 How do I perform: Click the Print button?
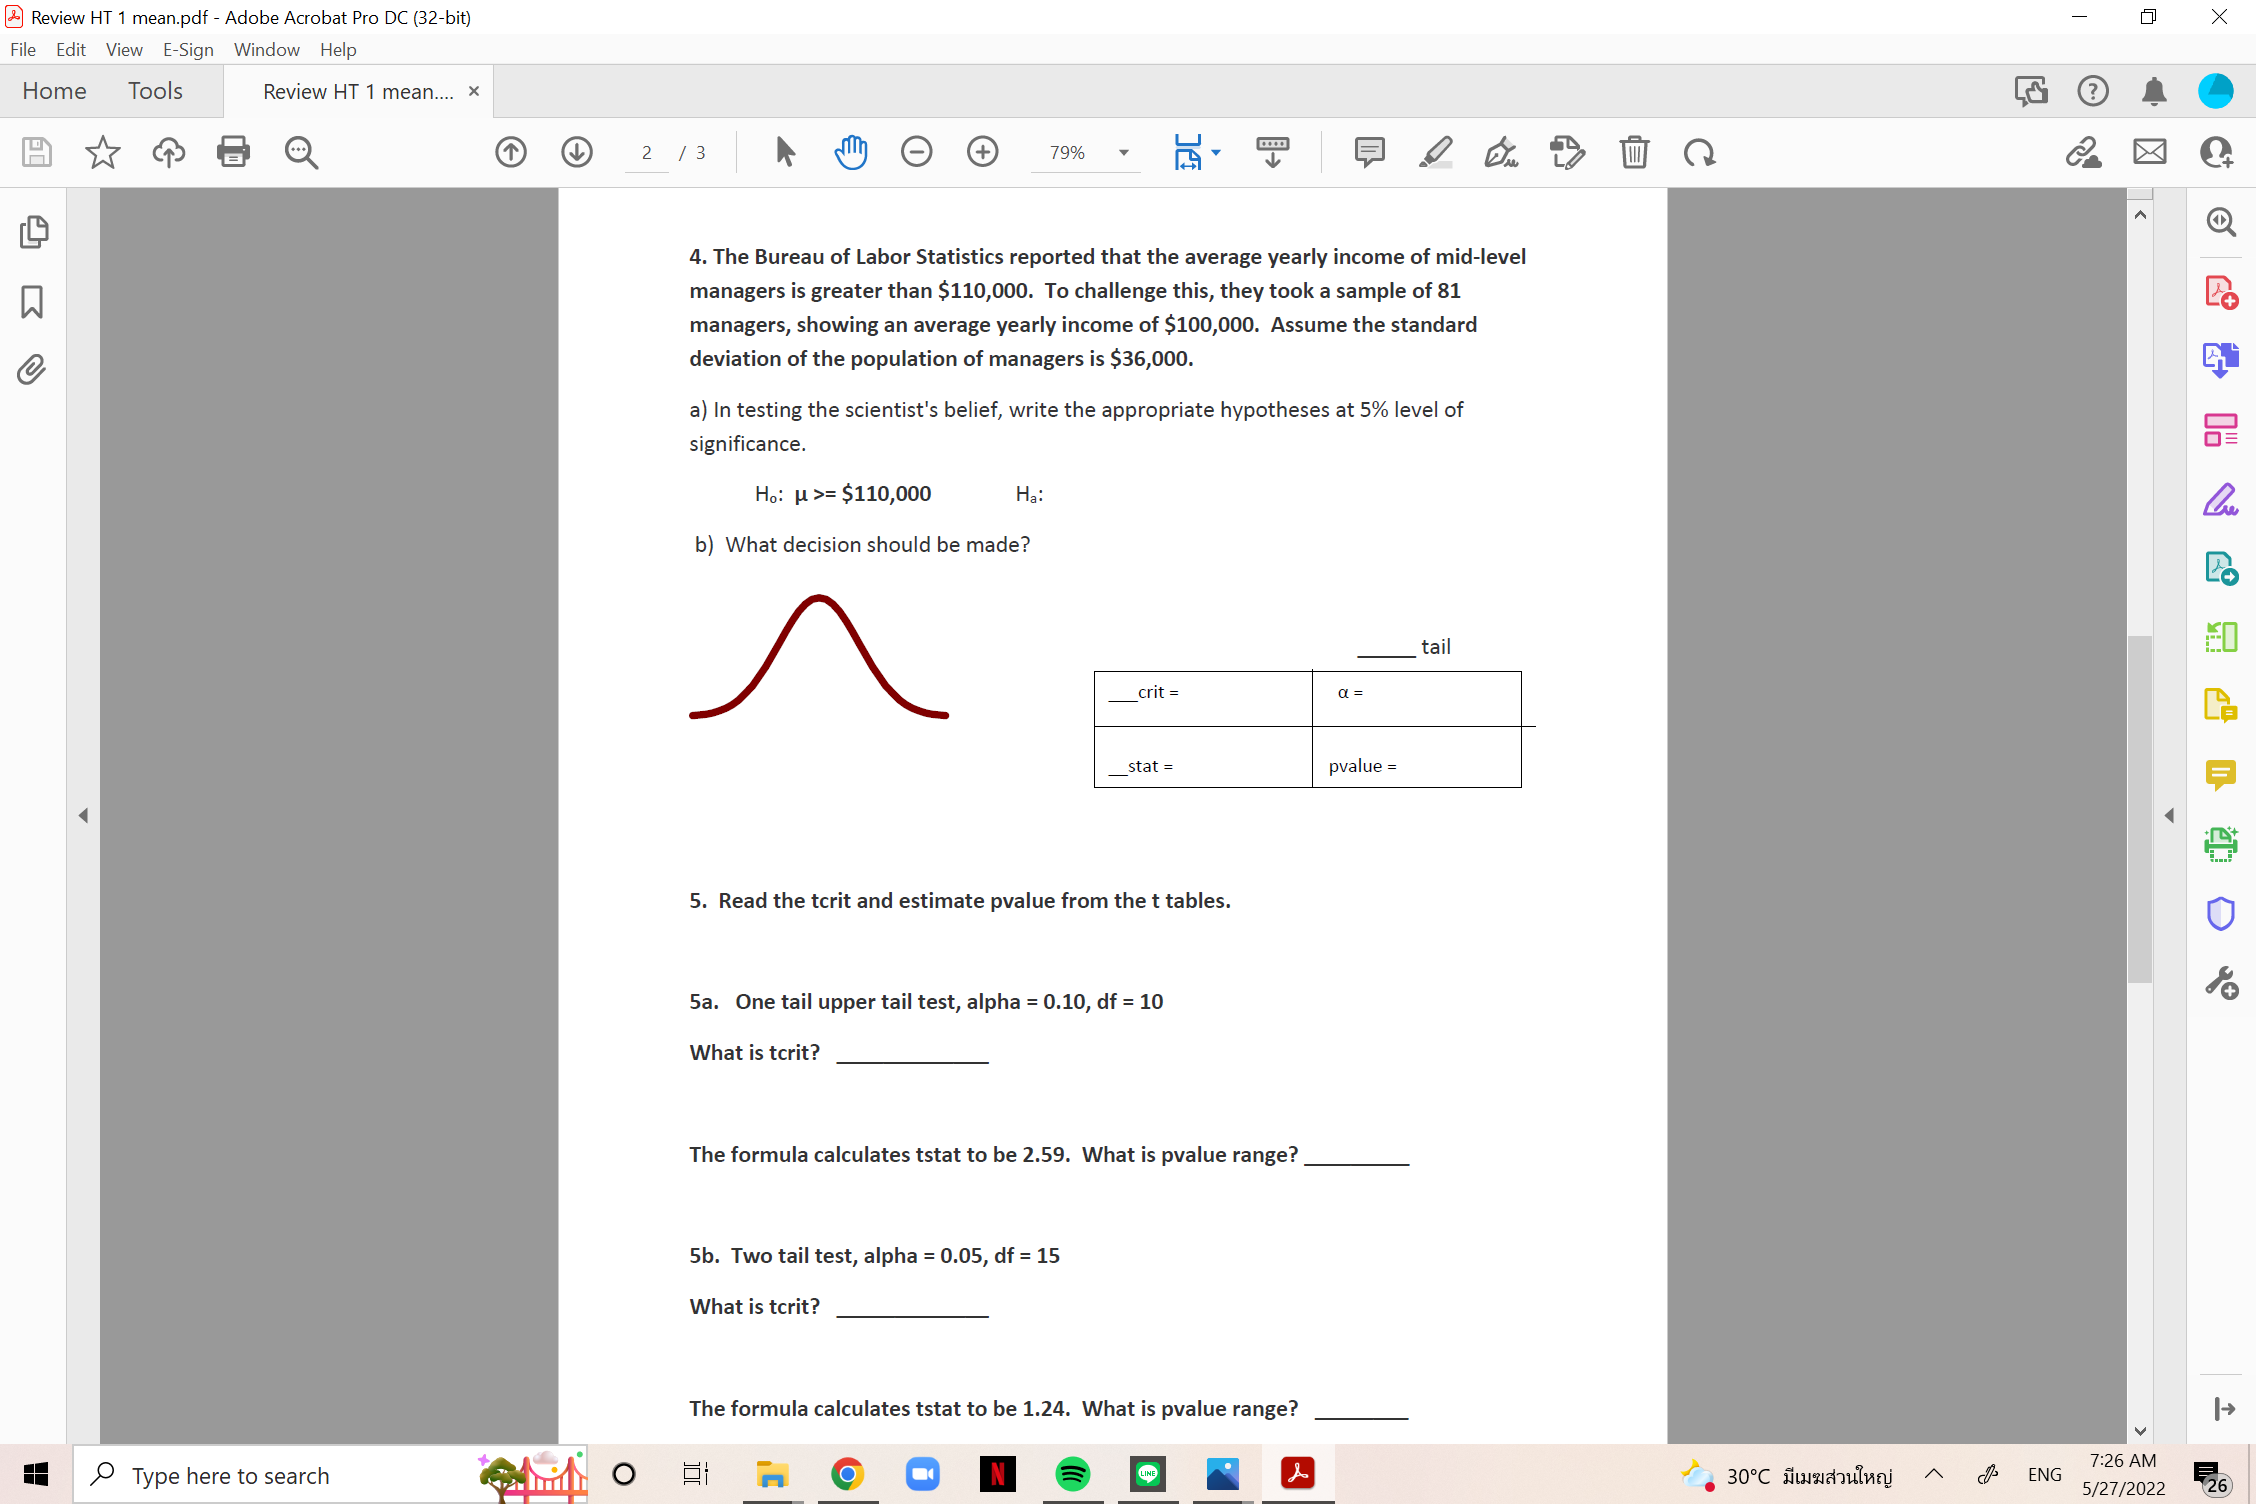233,152
